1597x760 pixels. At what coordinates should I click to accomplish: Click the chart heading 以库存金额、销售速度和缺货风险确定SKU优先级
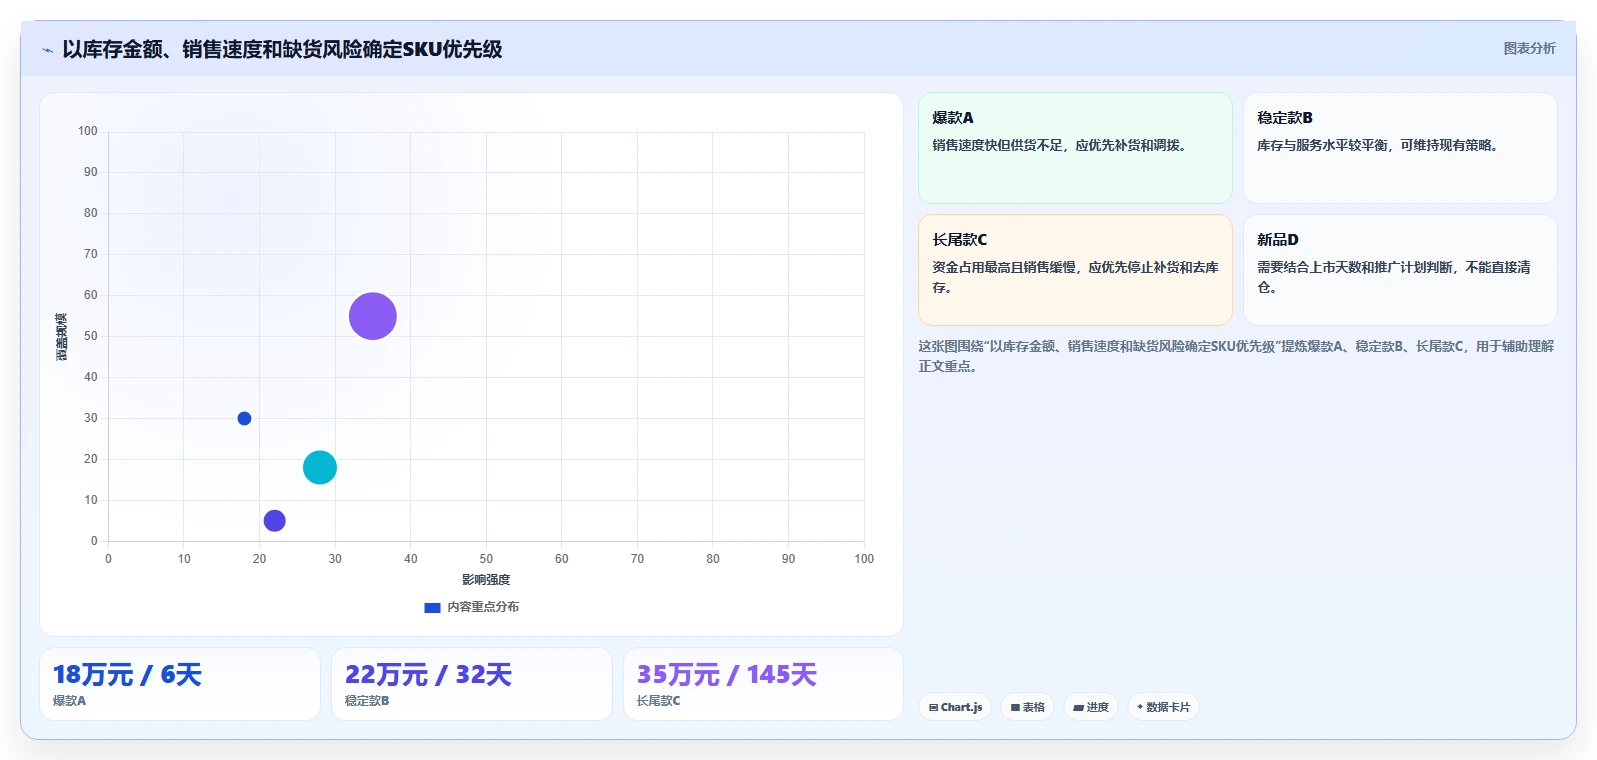tap(282, 49)
